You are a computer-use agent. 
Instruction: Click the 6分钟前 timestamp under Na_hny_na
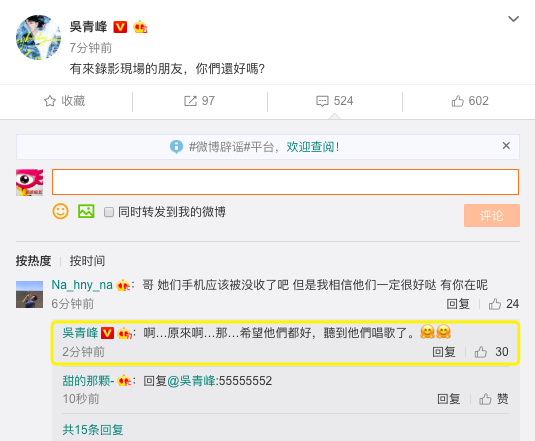tap(73, 304)
